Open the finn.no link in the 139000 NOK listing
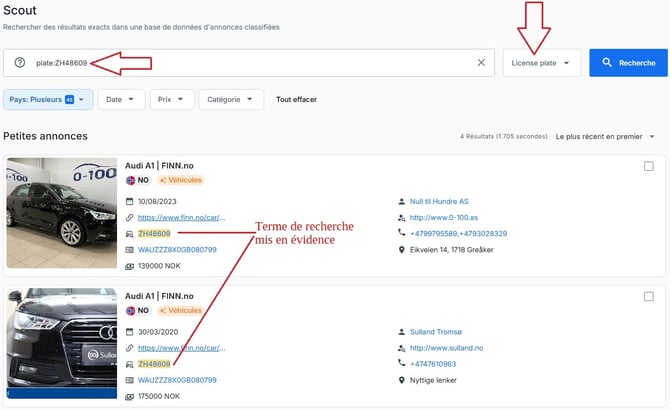 [x=182, y=217]
